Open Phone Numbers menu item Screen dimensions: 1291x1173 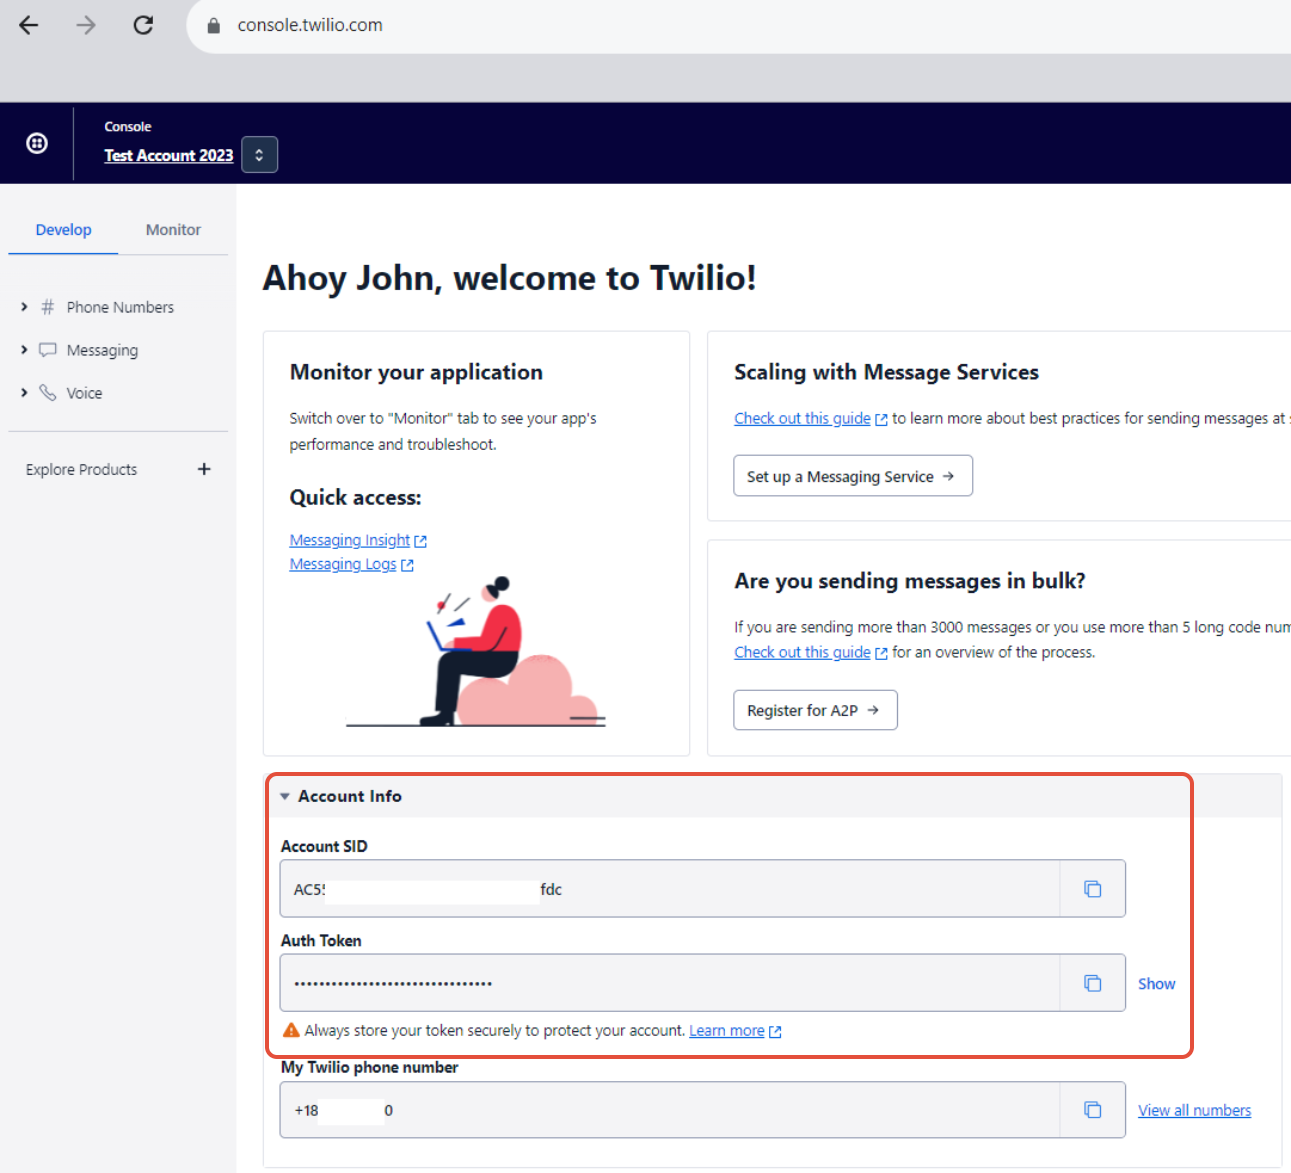120,307
